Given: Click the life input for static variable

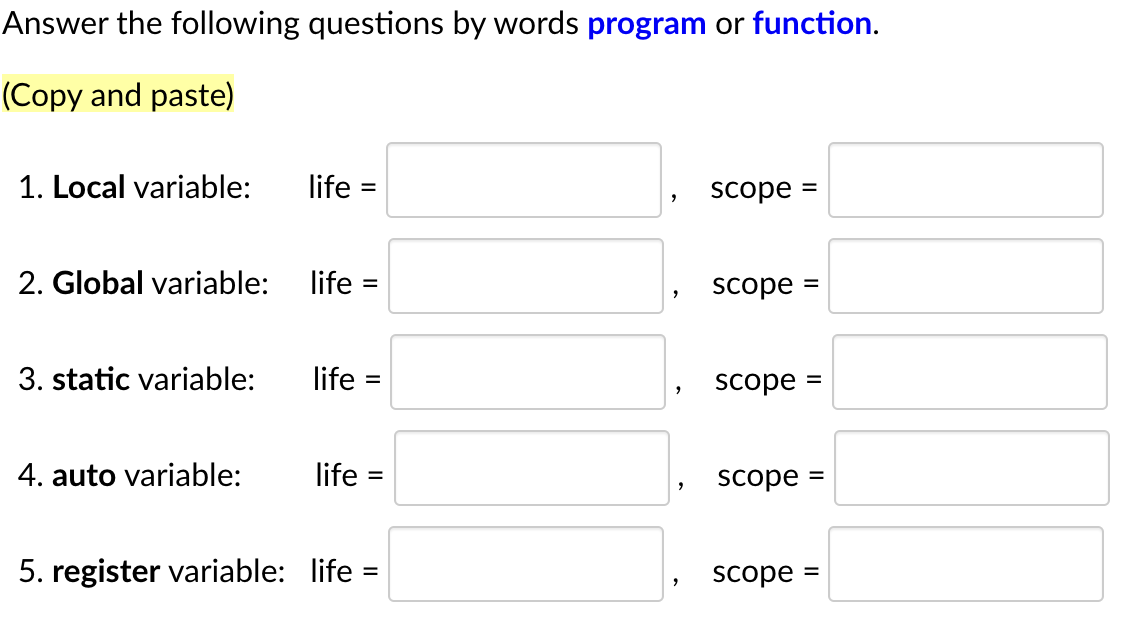Looking at the screenshot, I should click(528, 372).
